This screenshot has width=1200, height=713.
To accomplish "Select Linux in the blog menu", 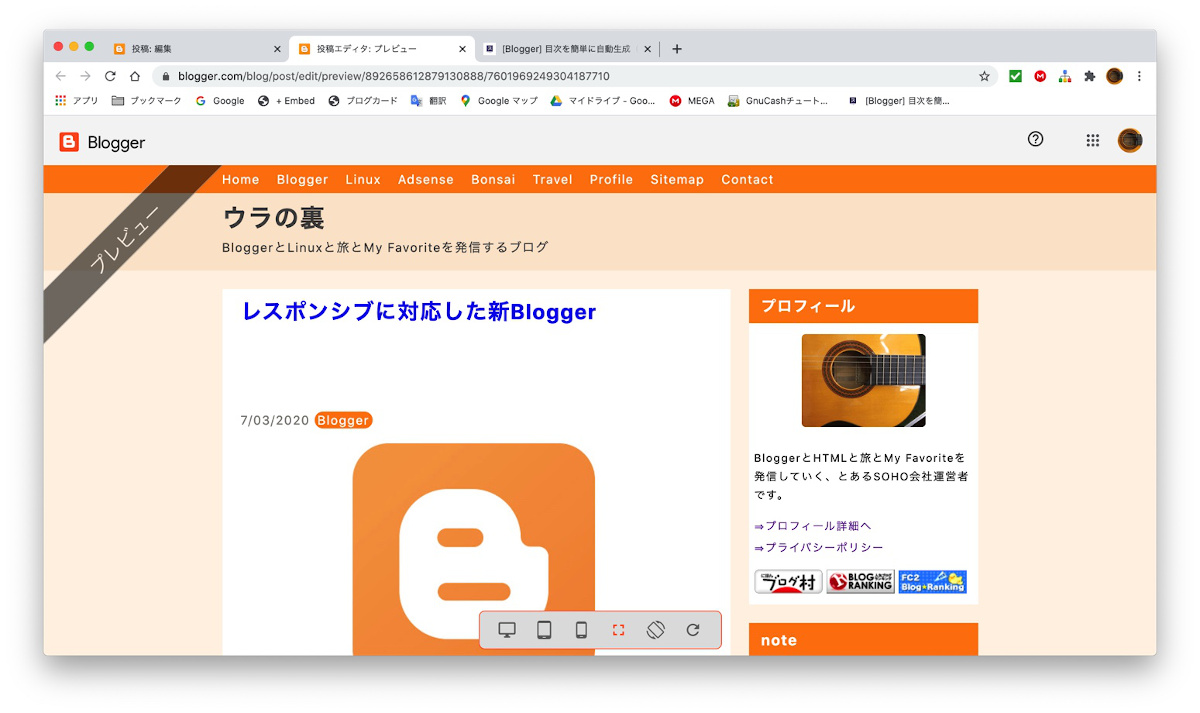I will coord(363,180).
